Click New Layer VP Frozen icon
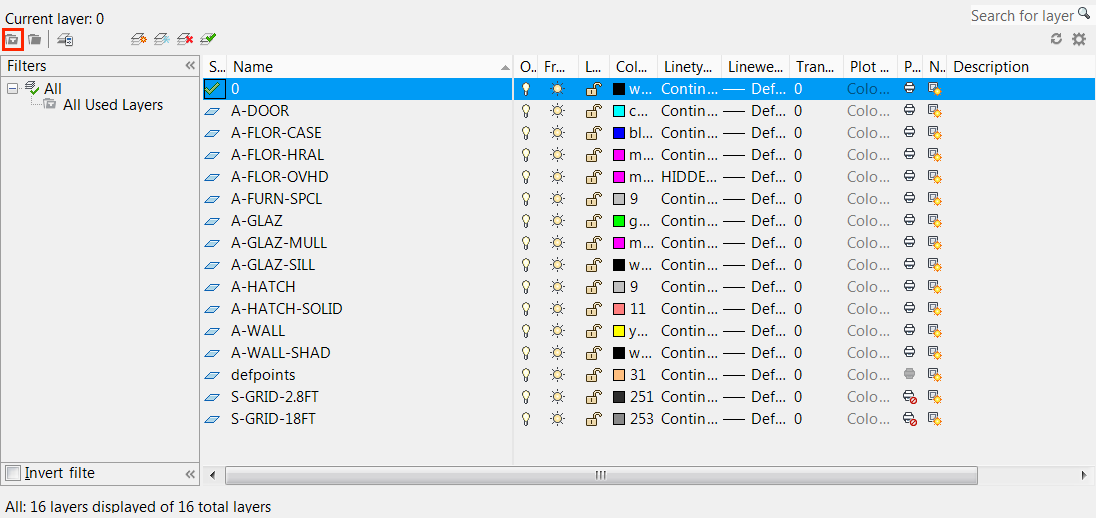Viewport: 1096px width, 518px height. pyautogui.click(x=162, y=39)
